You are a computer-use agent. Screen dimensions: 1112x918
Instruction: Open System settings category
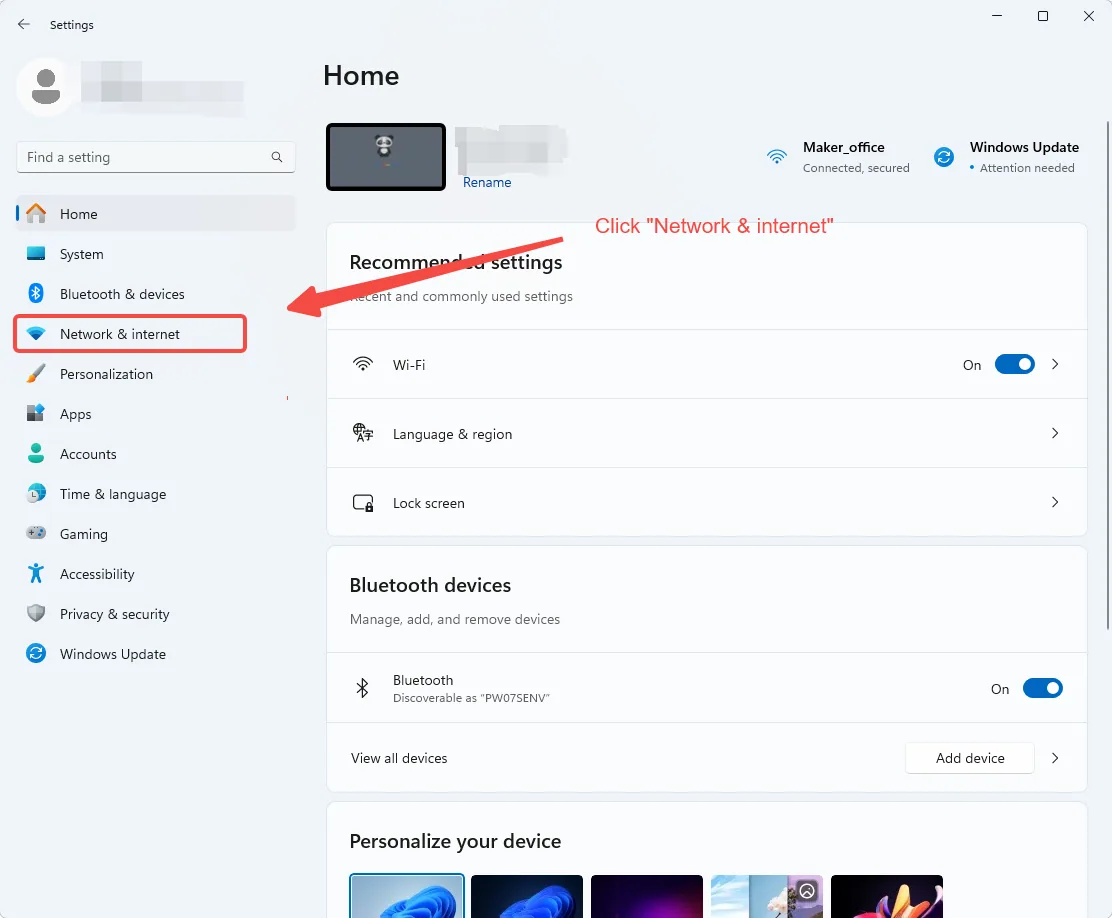[155, 253]
